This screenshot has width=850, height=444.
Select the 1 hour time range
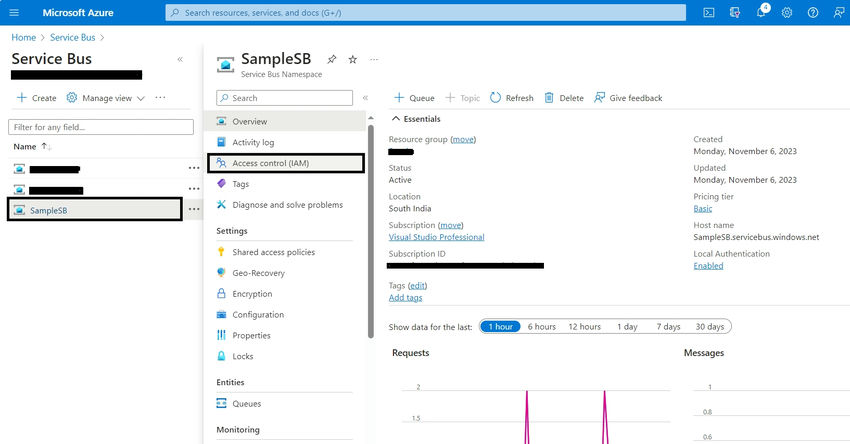500,326
